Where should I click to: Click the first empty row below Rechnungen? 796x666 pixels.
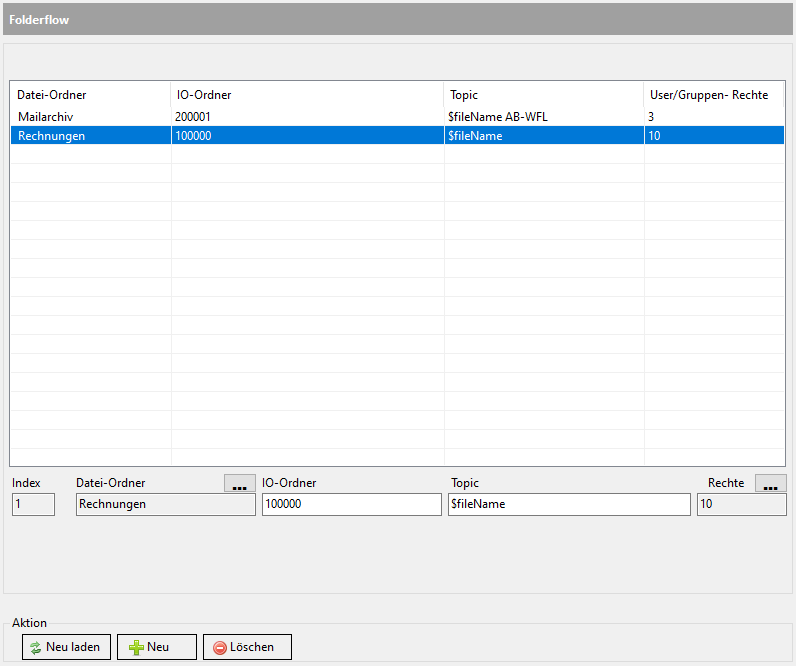point(300,155)
